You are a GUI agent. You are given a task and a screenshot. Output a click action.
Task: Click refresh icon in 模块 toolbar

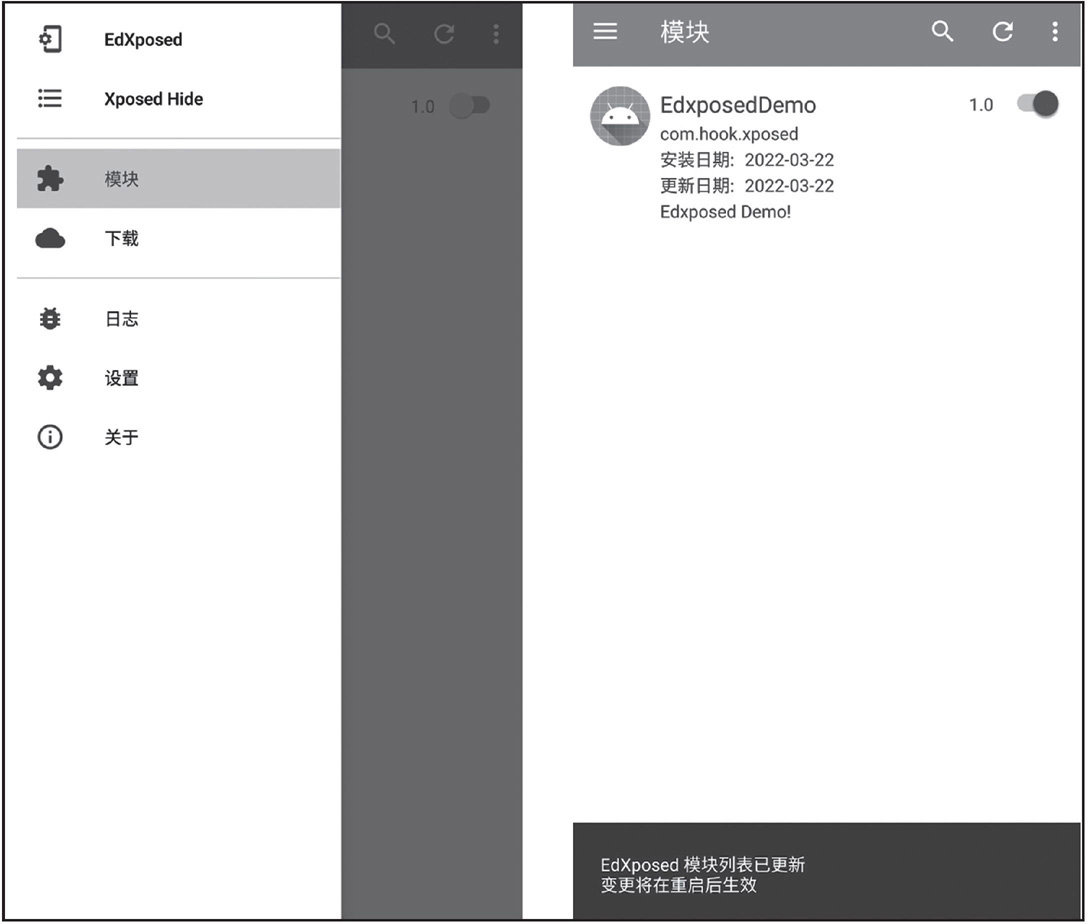(x=1002, y=31)
